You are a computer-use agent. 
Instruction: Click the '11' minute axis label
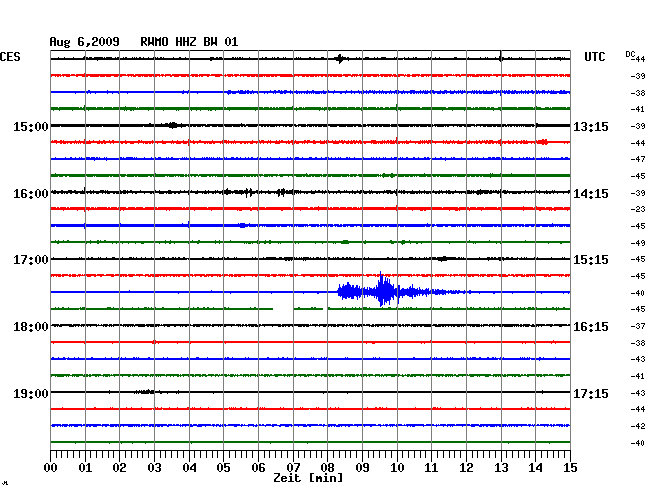(431, 468)
